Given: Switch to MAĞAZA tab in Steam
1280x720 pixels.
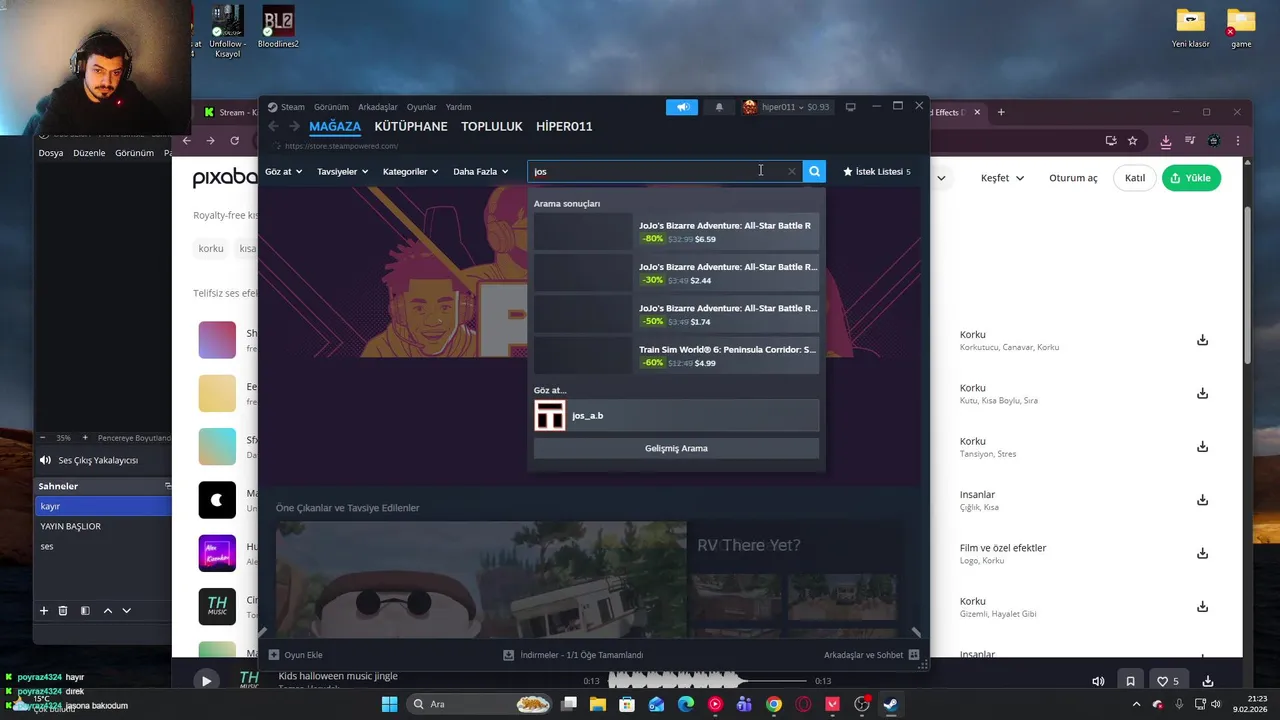Looking at the screenshot, I should pyautogui.click(x=335, y=127).
